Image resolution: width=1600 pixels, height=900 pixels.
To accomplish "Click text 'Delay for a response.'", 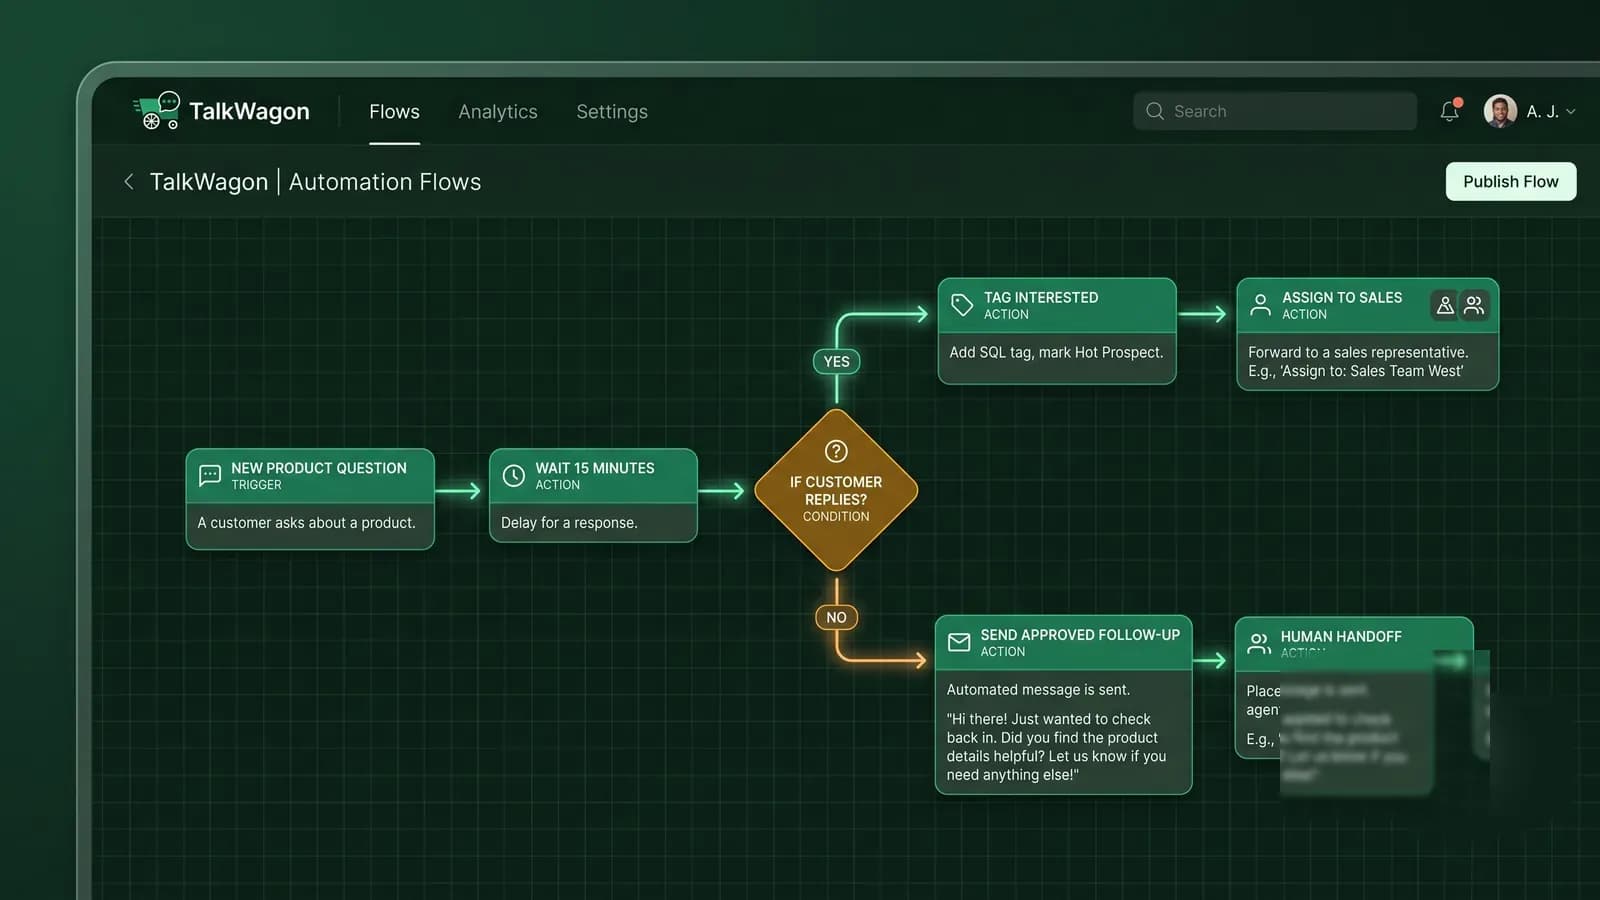I will [569, 523].
